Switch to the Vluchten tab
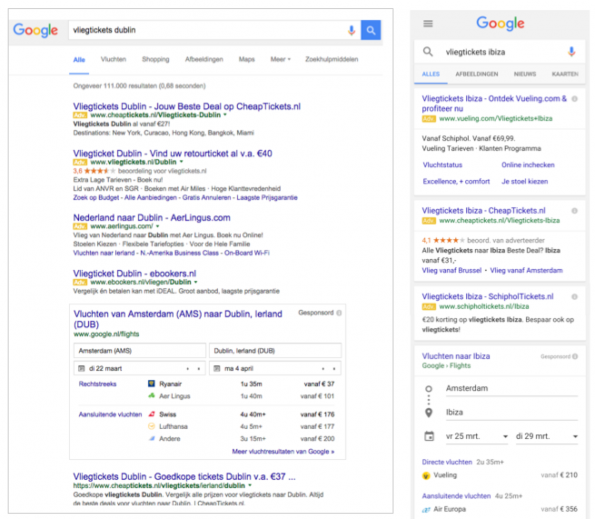 (113, 59)
